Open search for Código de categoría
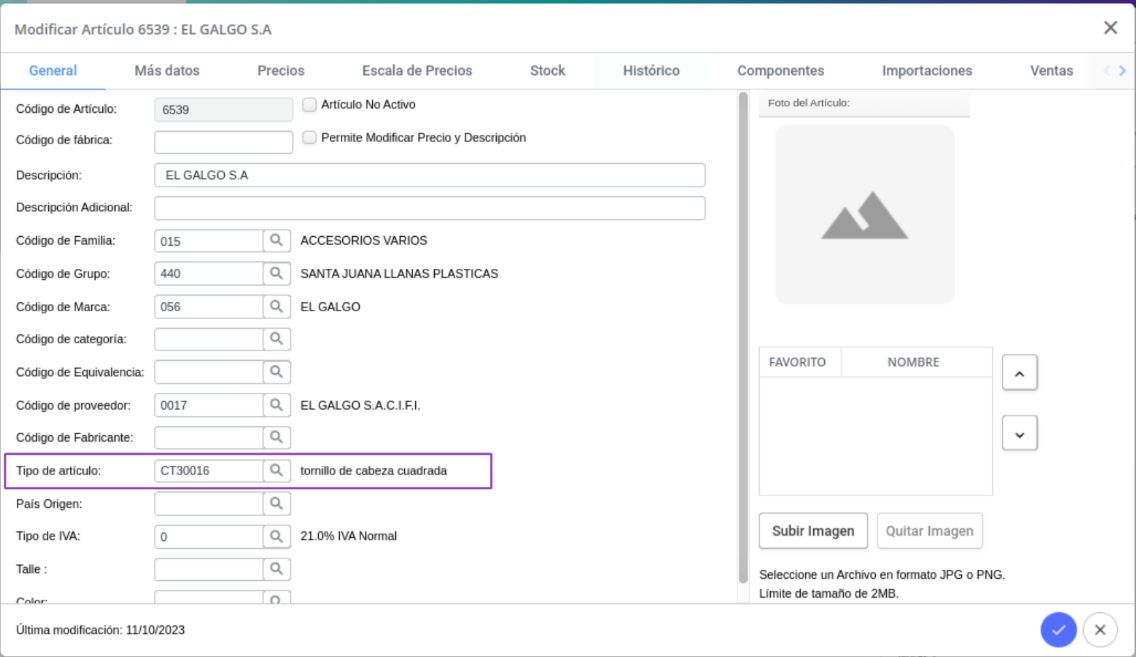The width and height of the screenshot is (1136, 657). coord(276,339)
